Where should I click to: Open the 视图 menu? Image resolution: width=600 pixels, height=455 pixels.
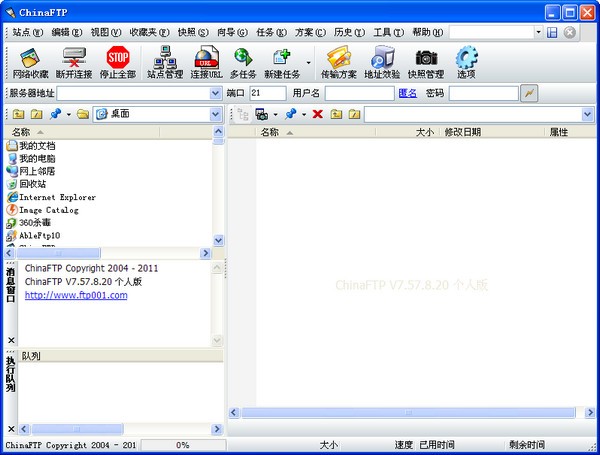tap(106, 33)
